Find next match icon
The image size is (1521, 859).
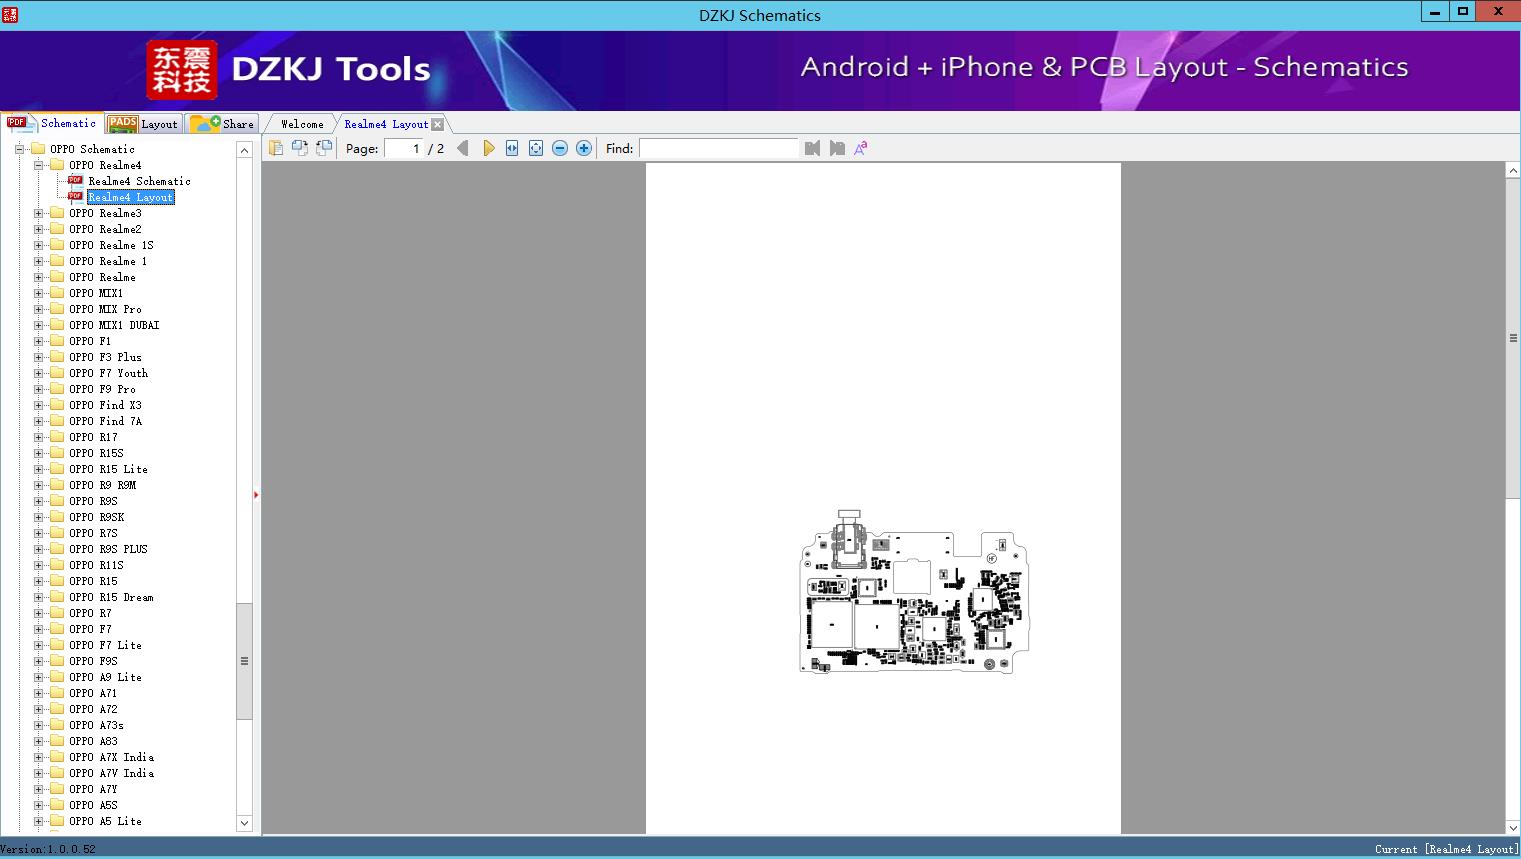coord(837,148)
